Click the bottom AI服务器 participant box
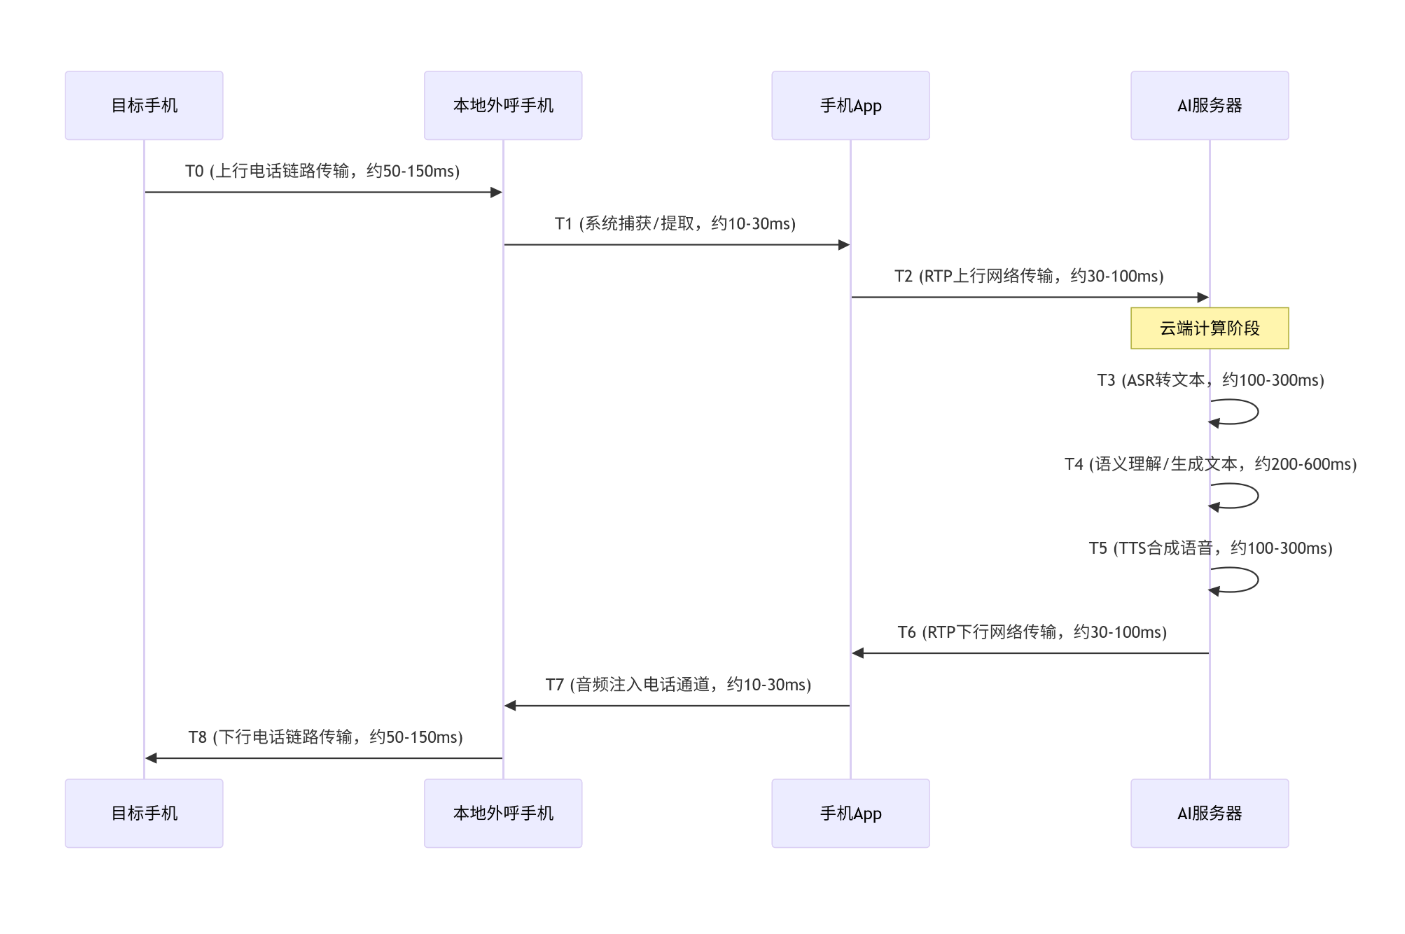Image resolution: width=1405 pixels, height=934 pixels. tap(1209, 813)
